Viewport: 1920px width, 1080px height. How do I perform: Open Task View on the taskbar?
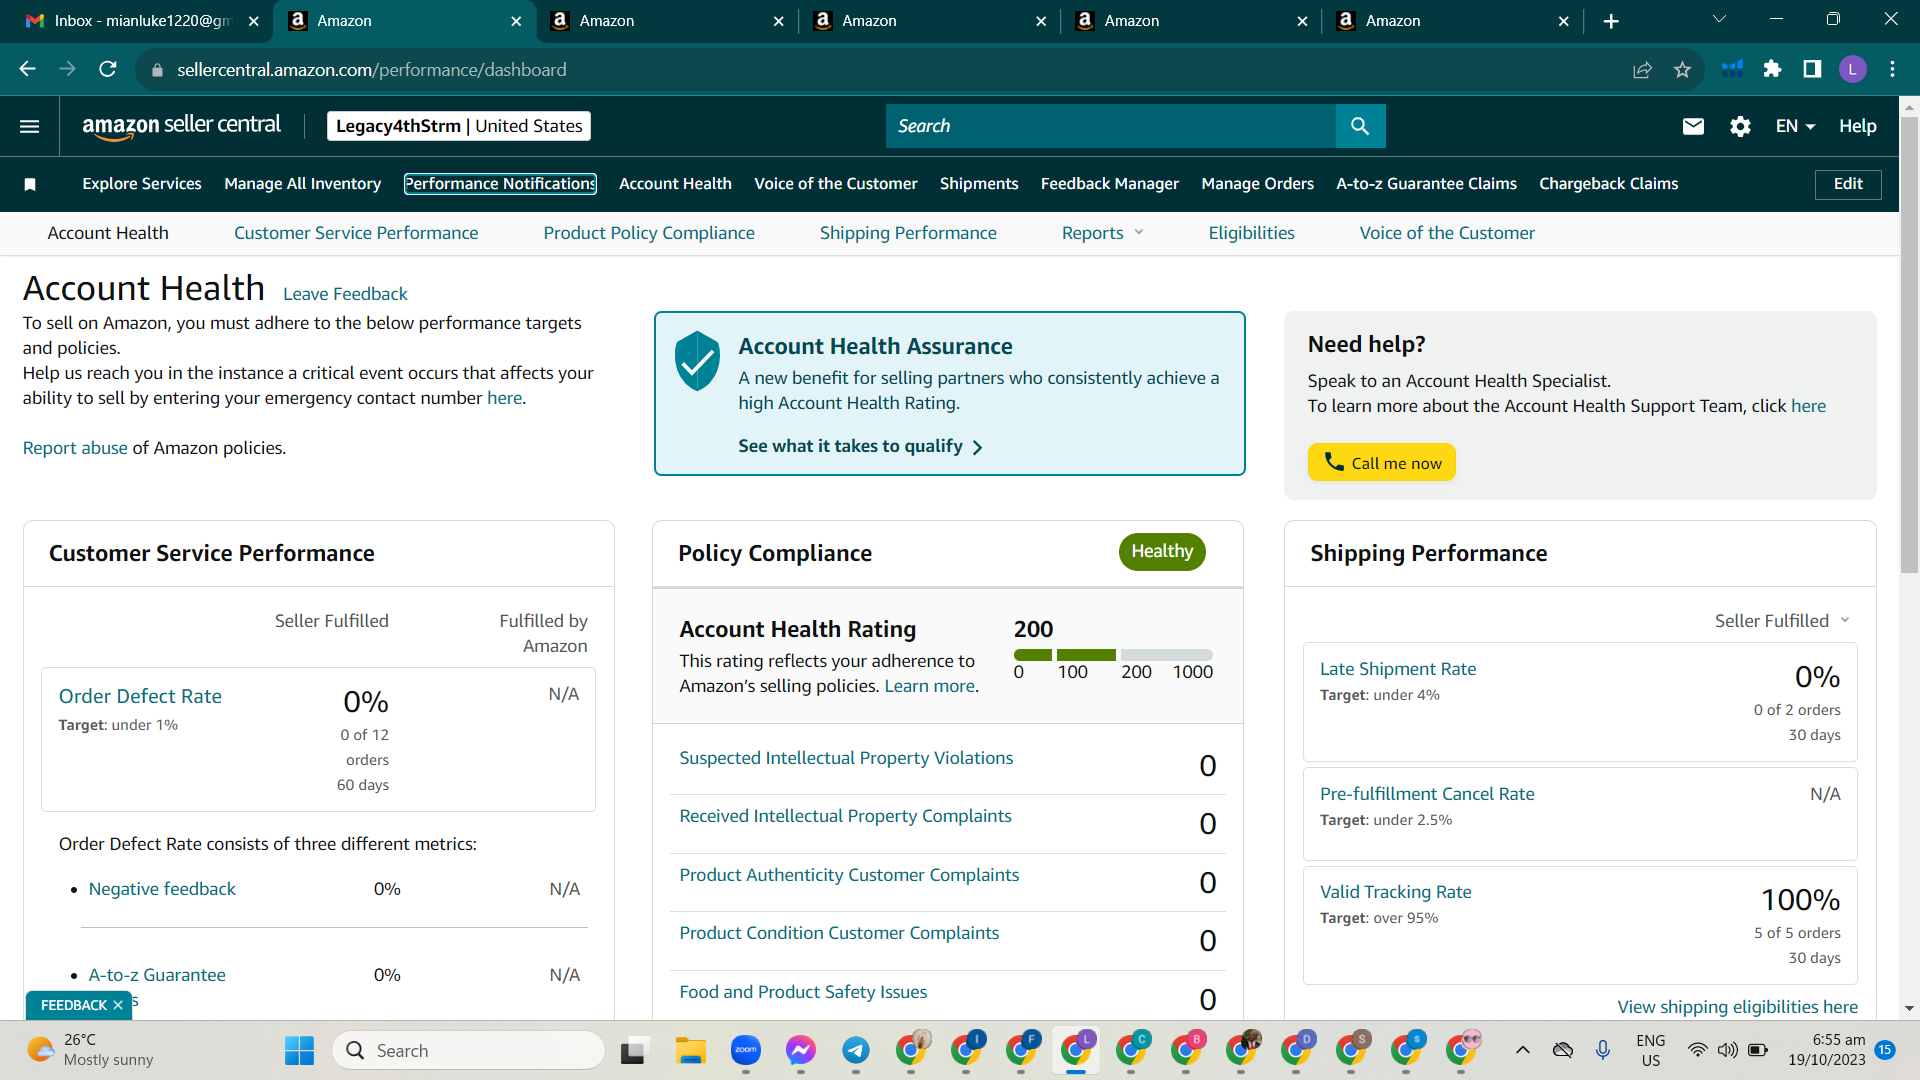coord(633,1051)
